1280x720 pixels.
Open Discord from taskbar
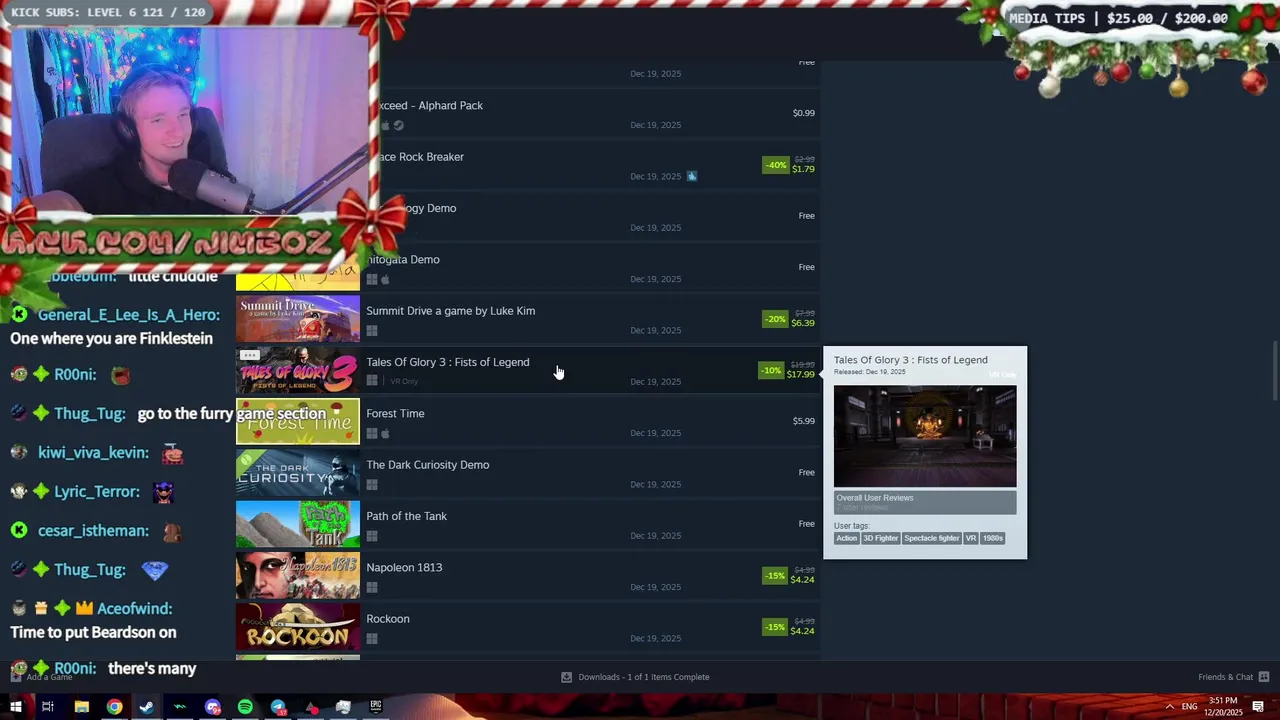click(x=213, y=707)
